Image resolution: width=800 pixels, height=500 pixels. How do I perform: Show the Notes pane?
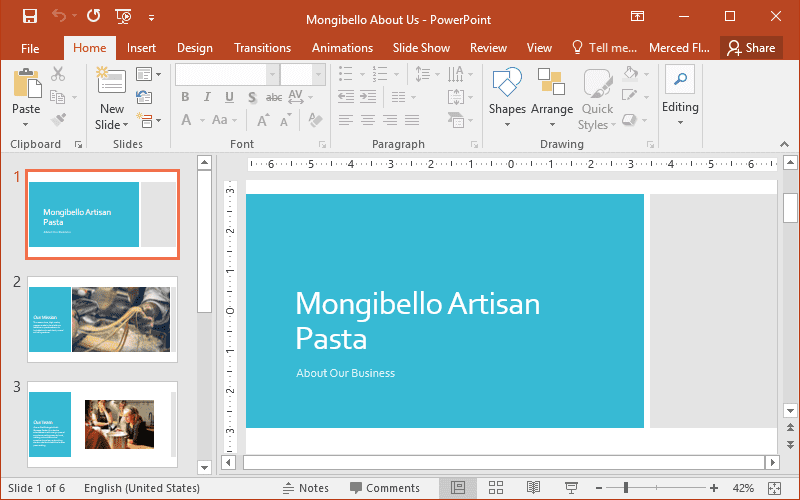305,488
